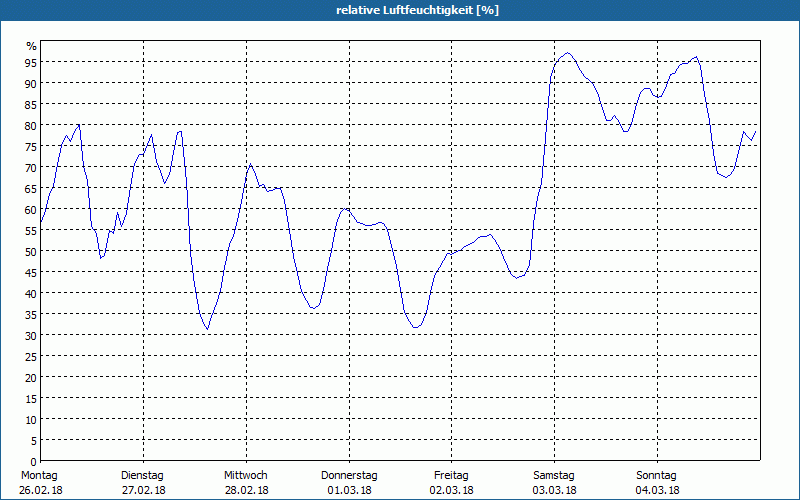Select the Donnerstag 01.03.18 date label
Screen dimensions: 800x500
pyautogui.click(x=349, y=483)
